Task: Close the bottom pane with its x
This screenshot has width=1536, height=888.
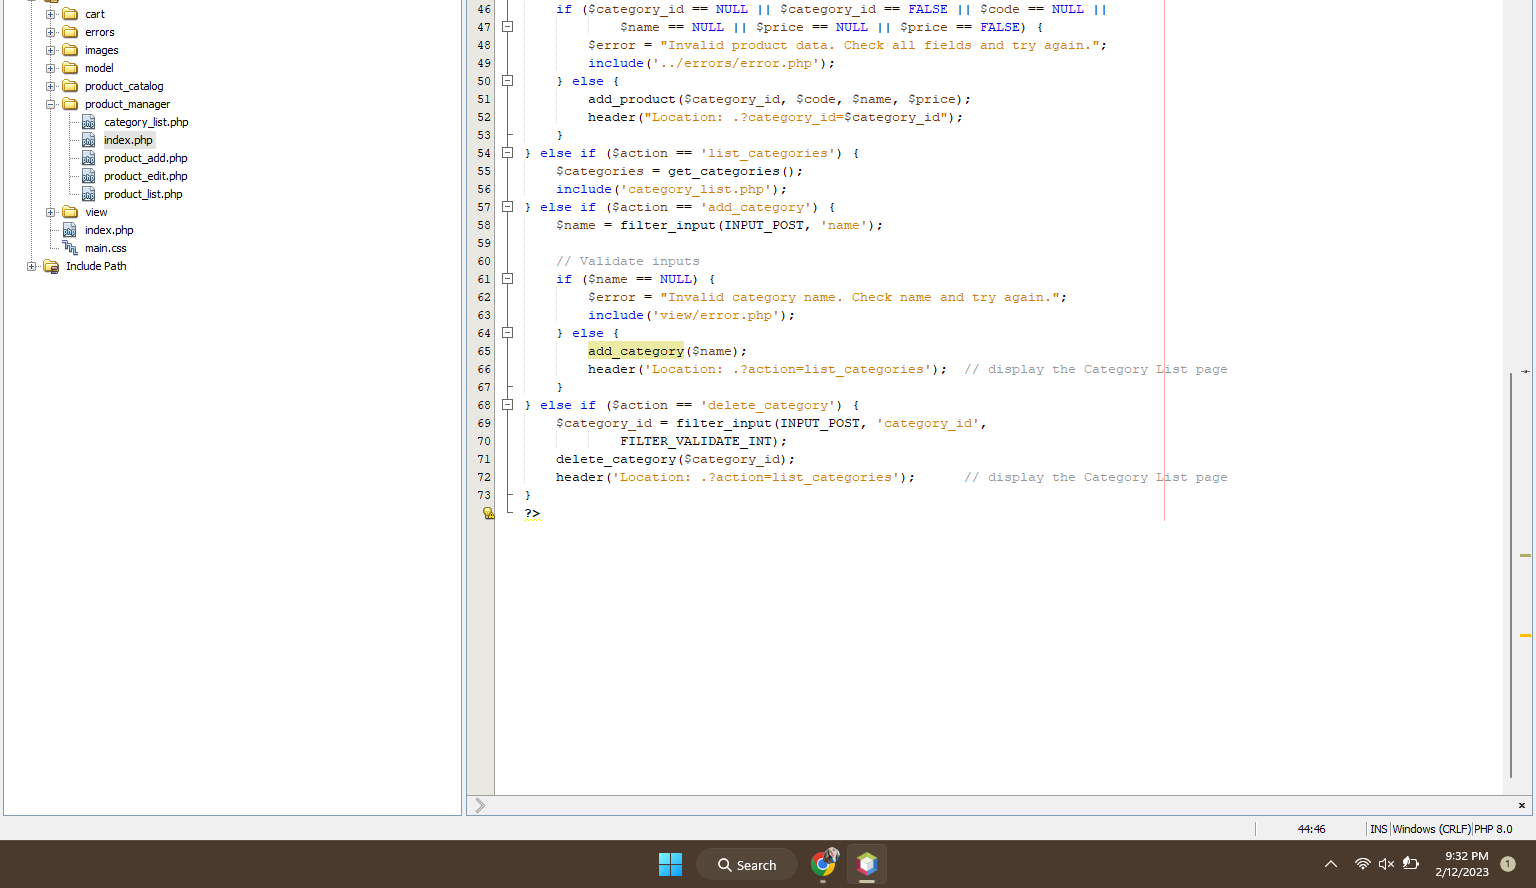Action: pyautogui.click(x=1522, y=805)
